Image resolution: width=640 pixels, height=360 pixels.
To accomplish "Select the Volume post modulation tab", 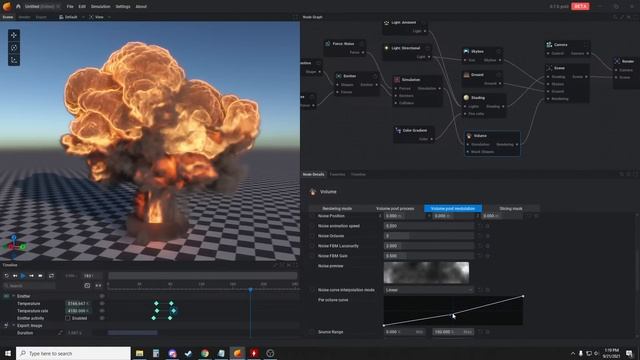I will click(x=453, y=209).
